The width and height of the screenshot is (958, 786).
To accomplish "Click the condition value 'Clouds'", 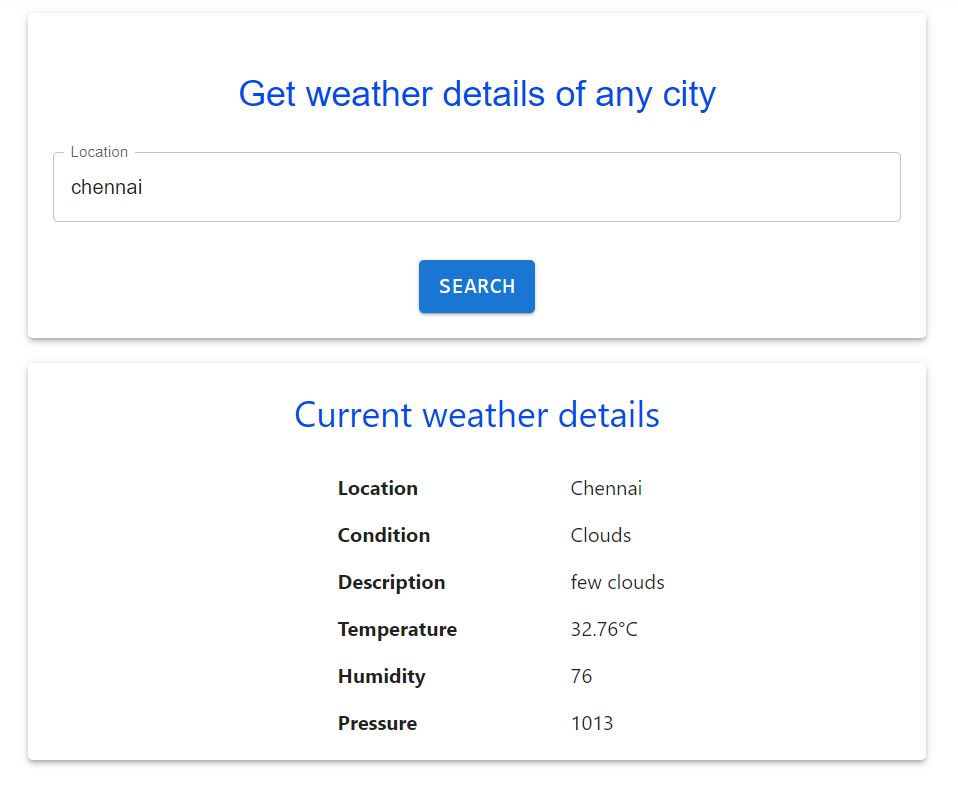I will [x=600, y=535].
